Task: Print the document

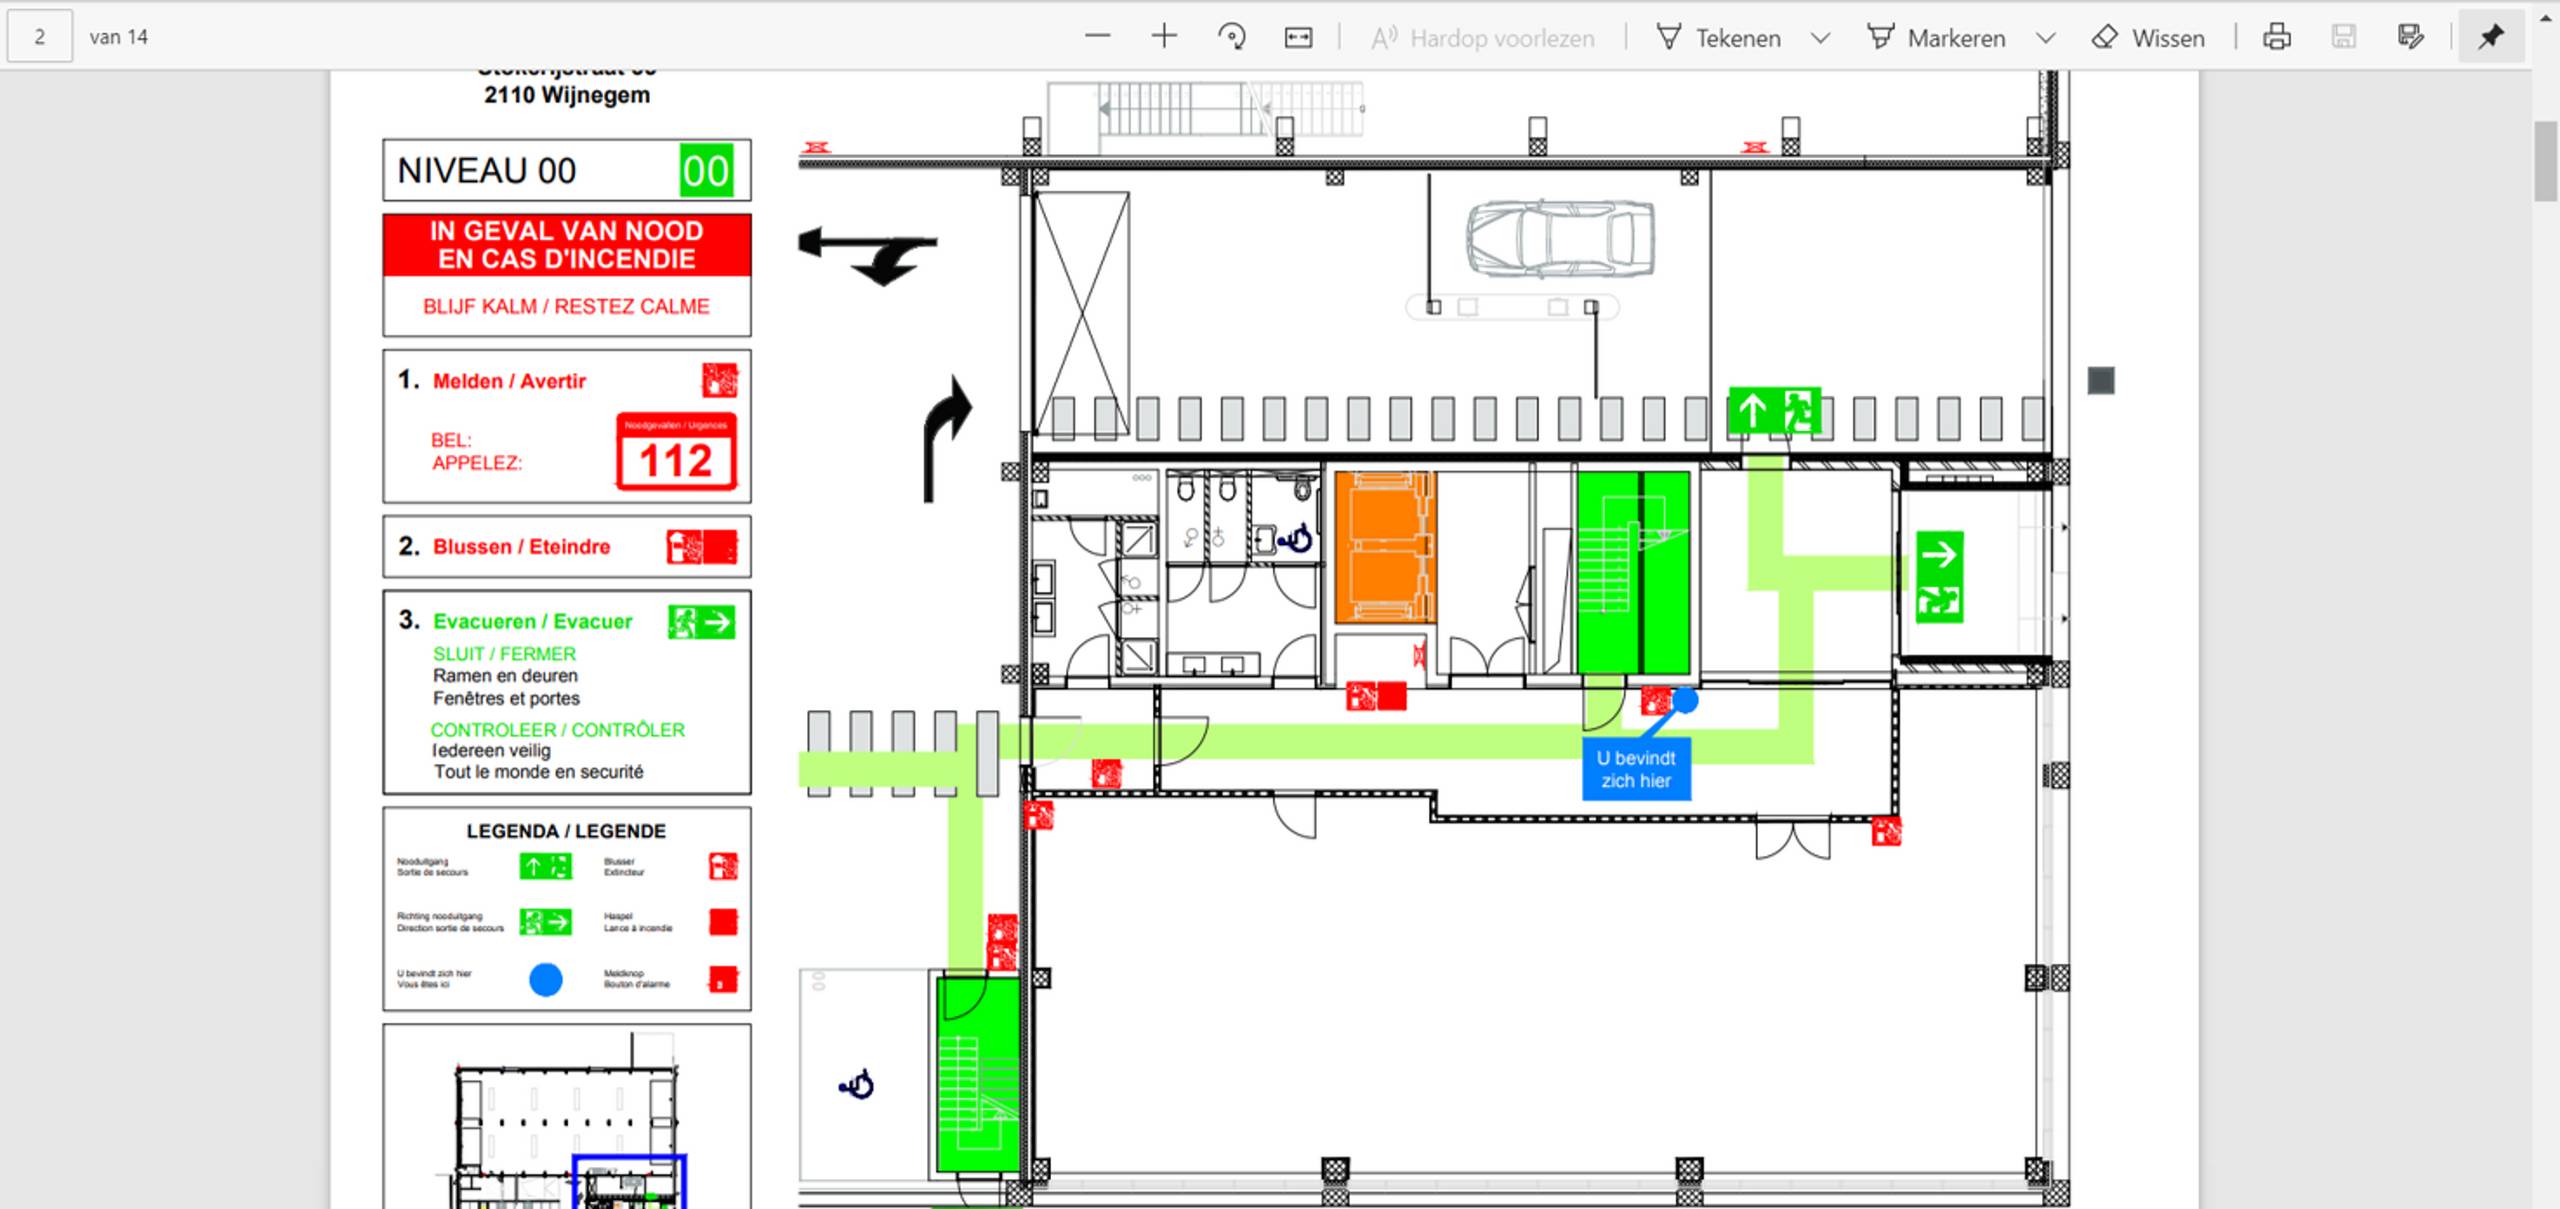Action: 2277,37
